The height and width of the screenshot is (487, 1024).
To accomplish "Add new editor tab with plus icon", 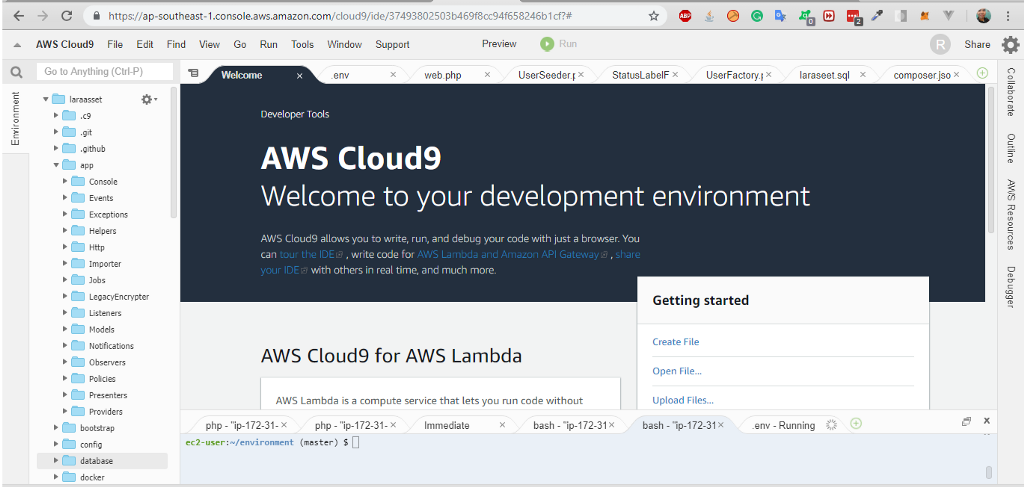I will tap(982, 73).
